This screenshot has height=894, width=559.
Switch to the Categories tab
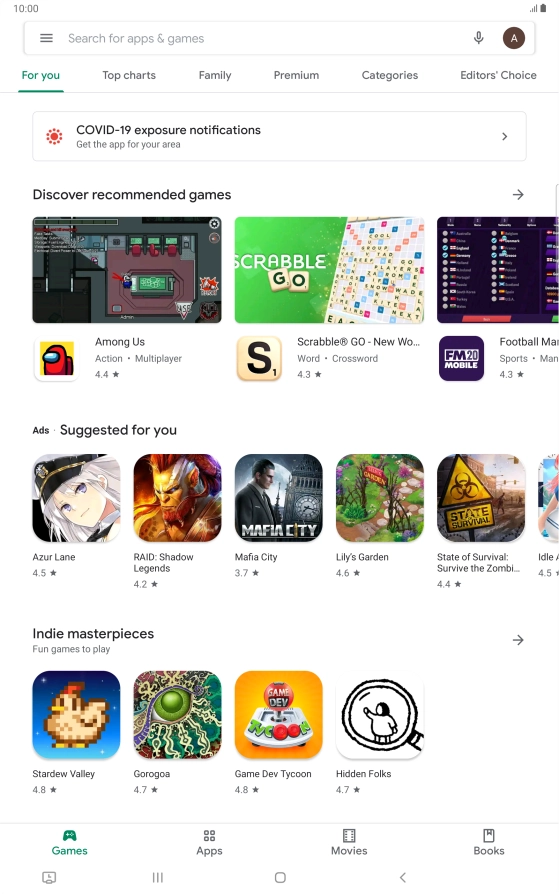[390, 75]
